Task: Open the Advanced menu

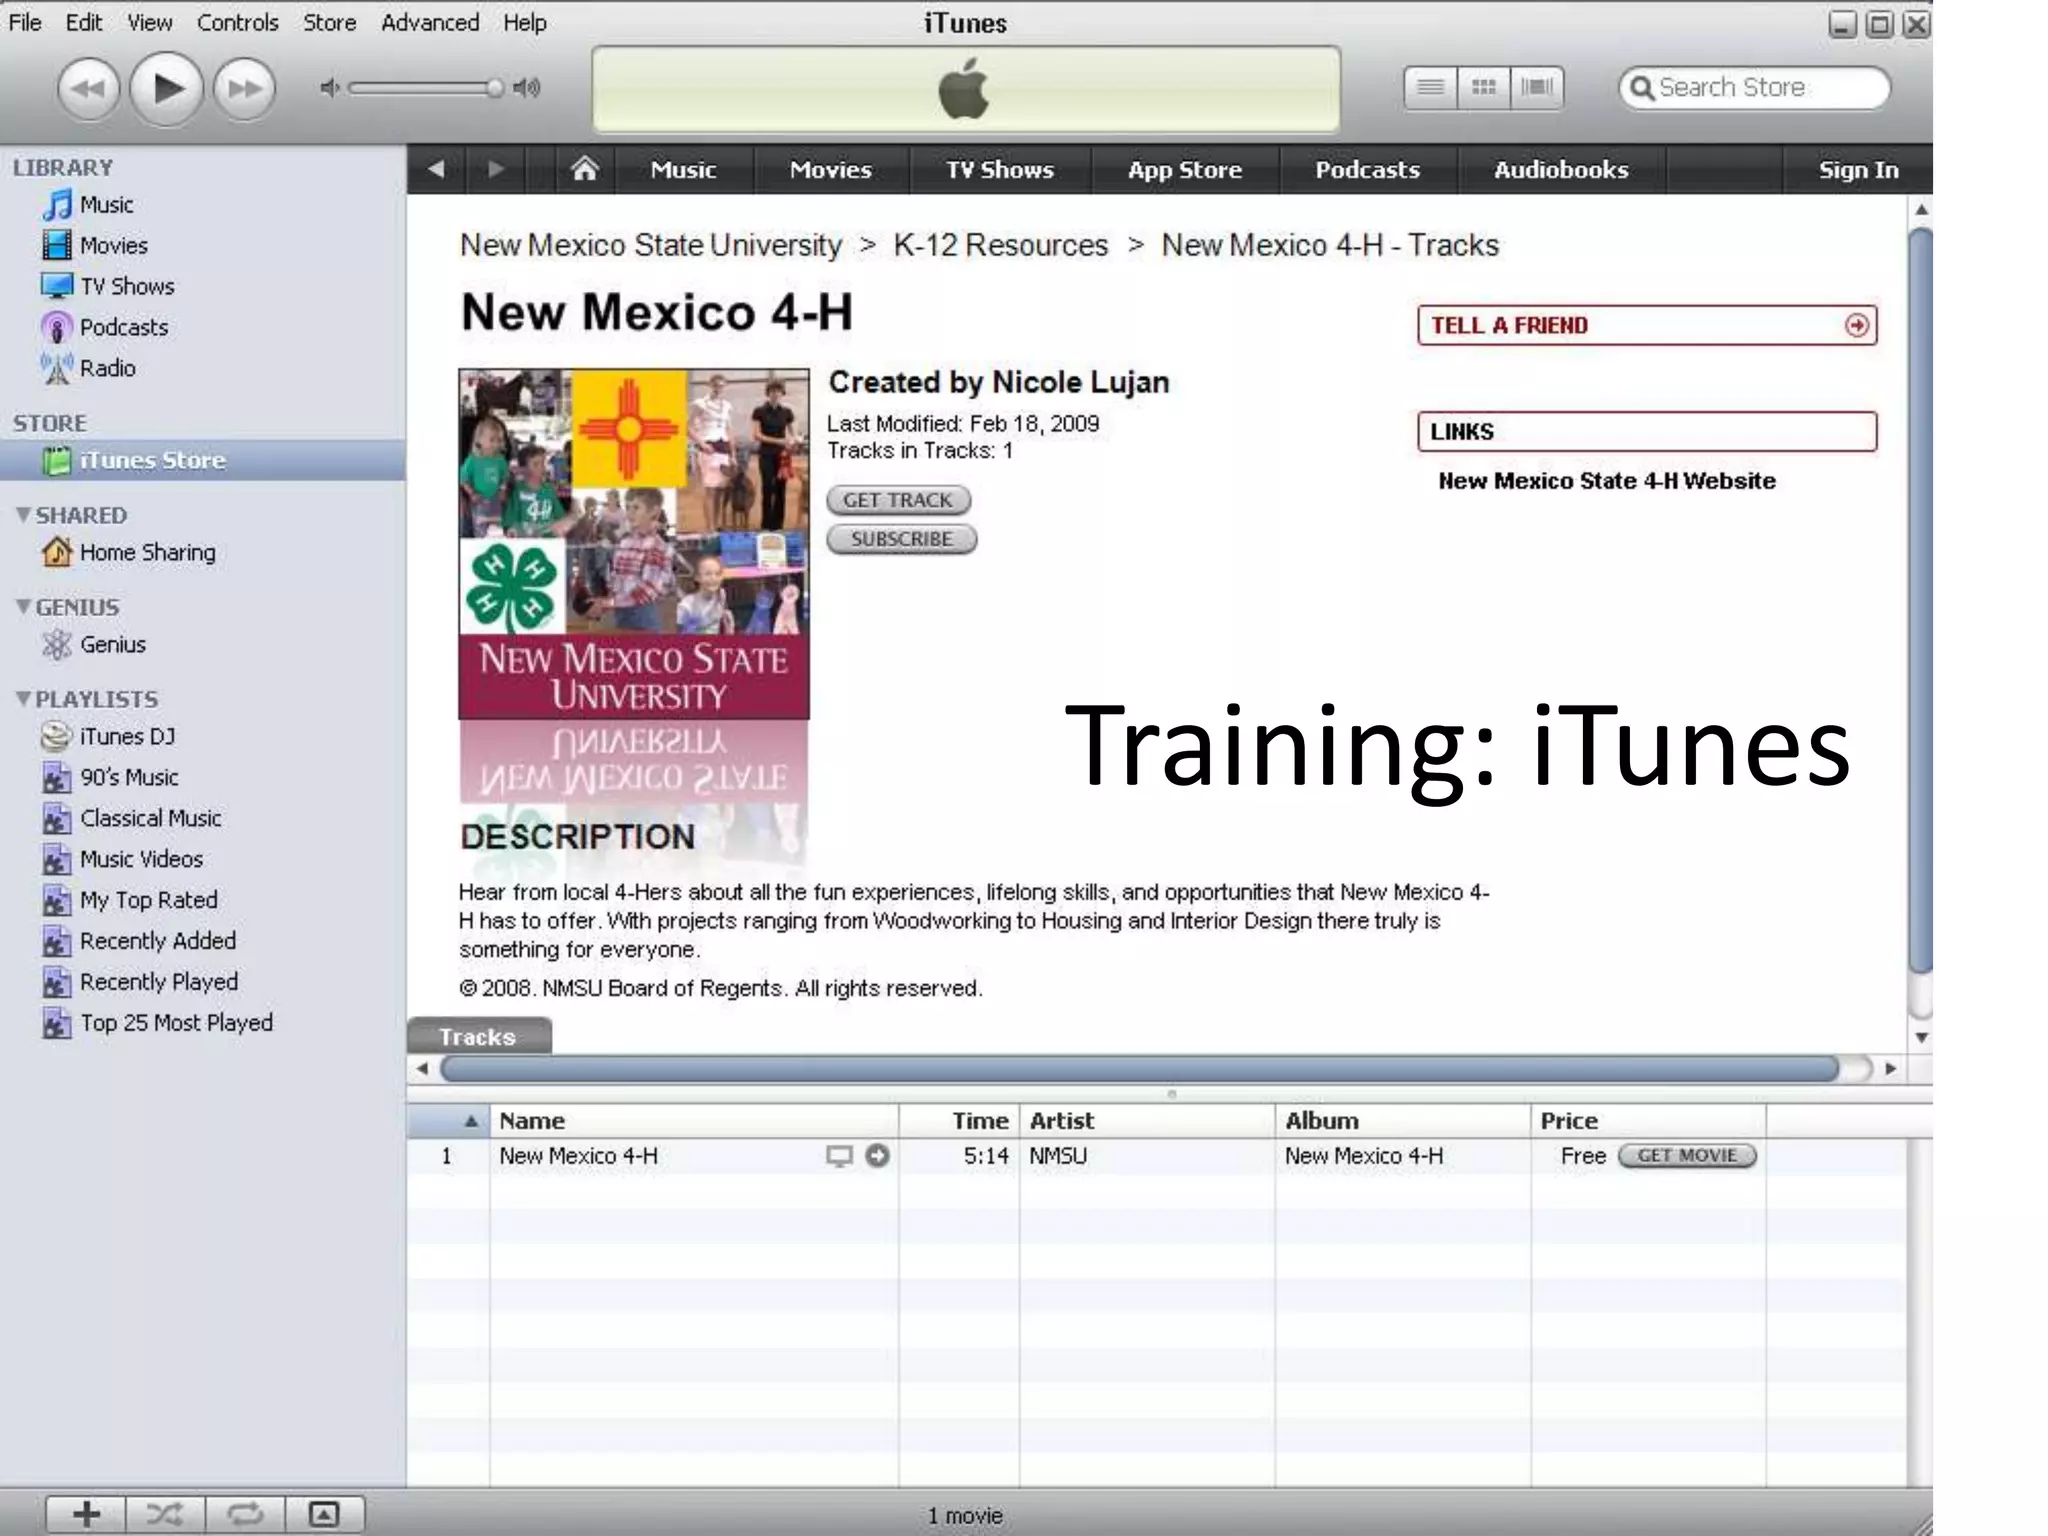Action: coord(429,22)
